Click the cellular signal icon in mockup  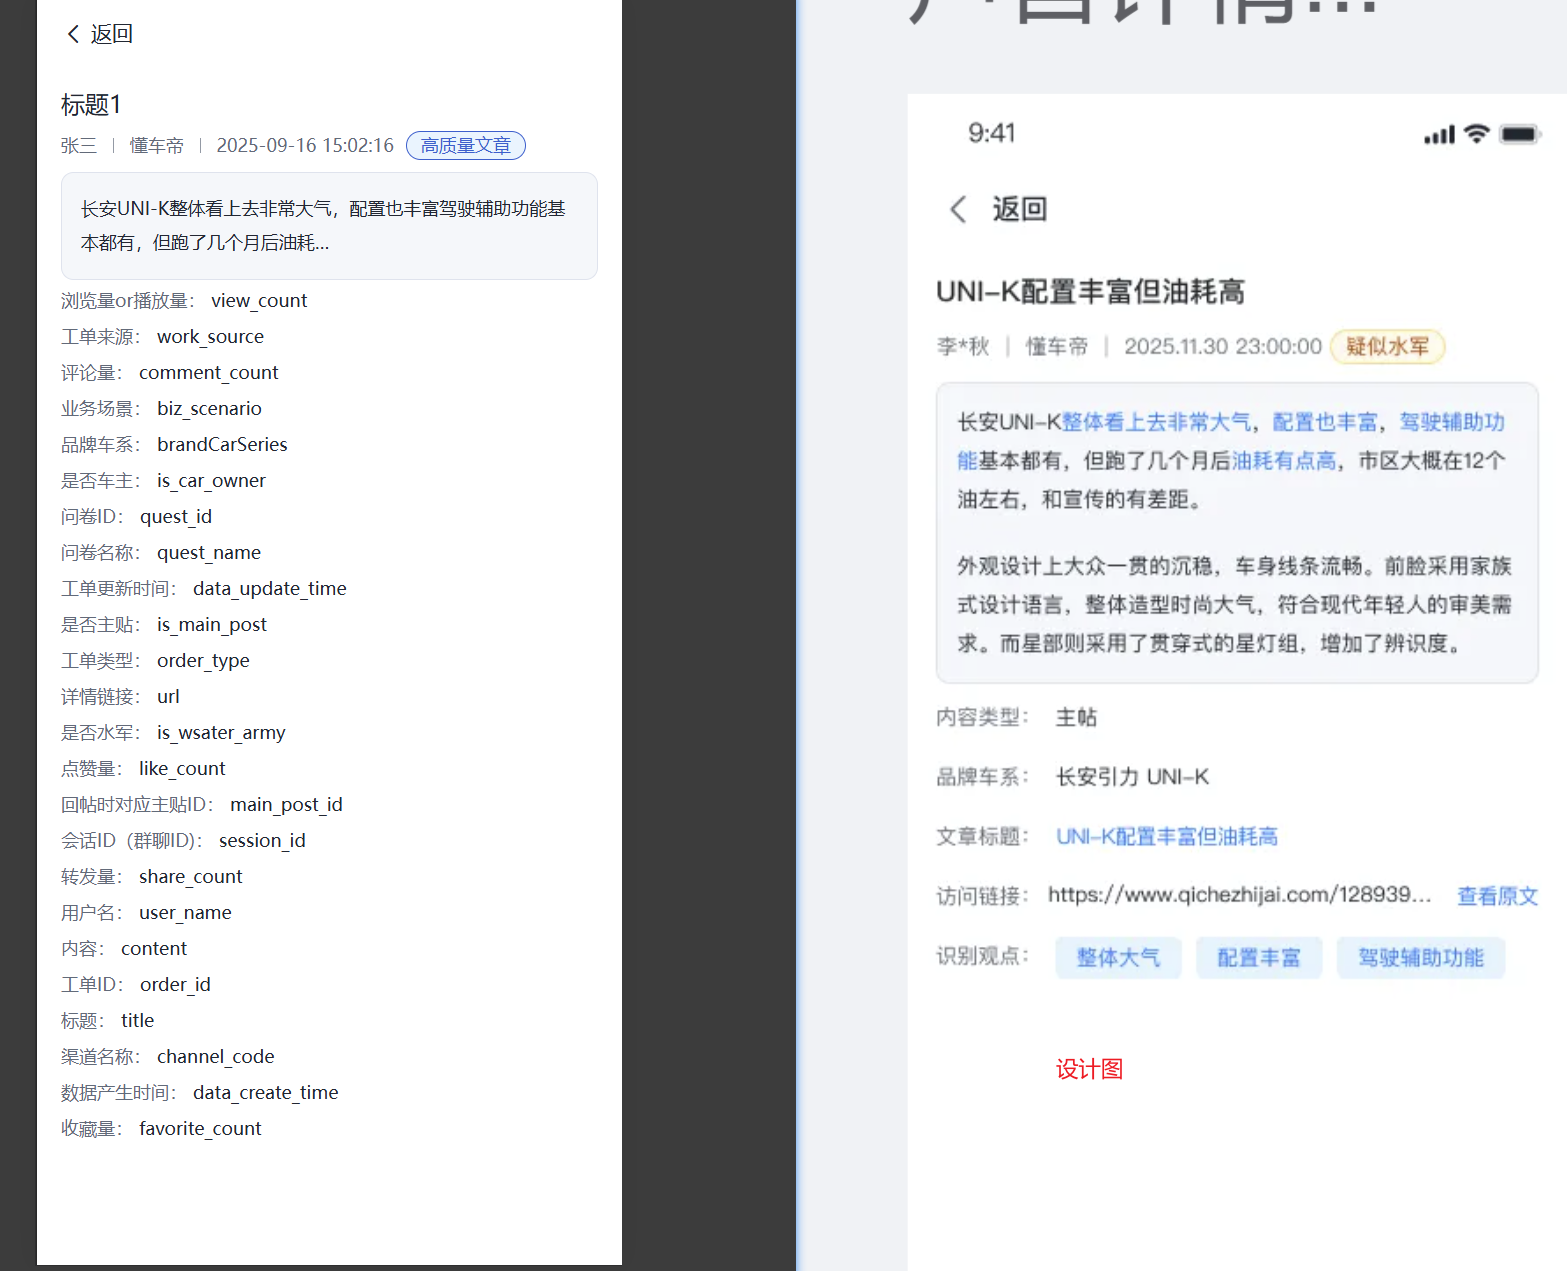click(x=1440, y=135)
